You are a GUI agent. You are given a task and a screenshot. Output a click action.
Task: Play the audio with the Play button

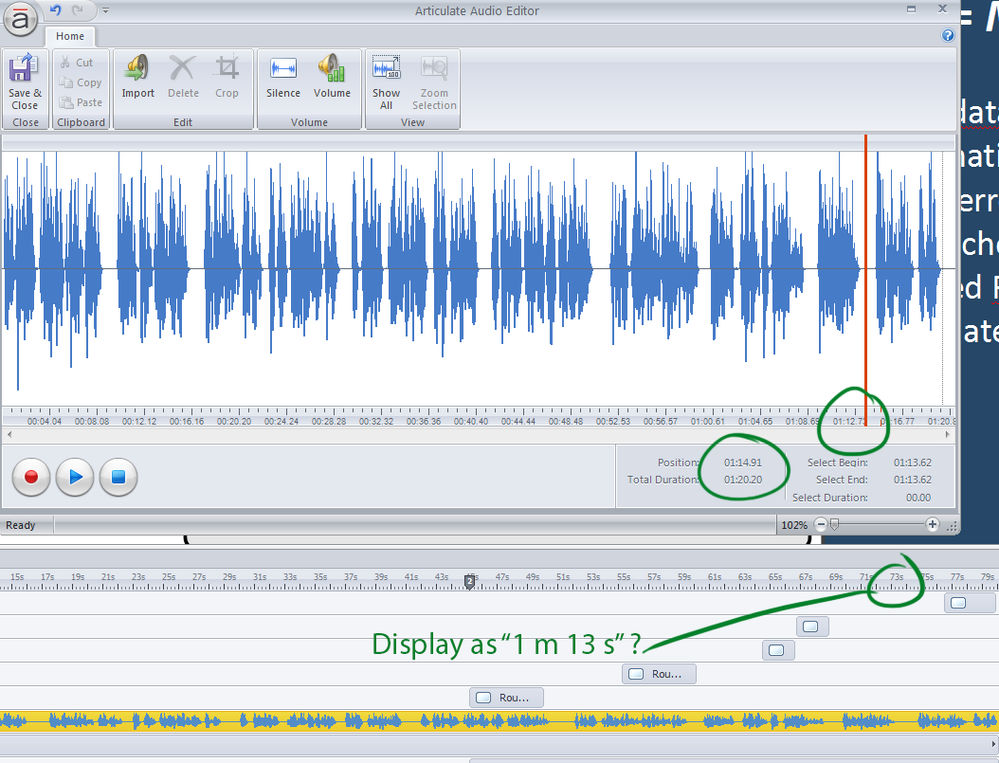point(75,477)
